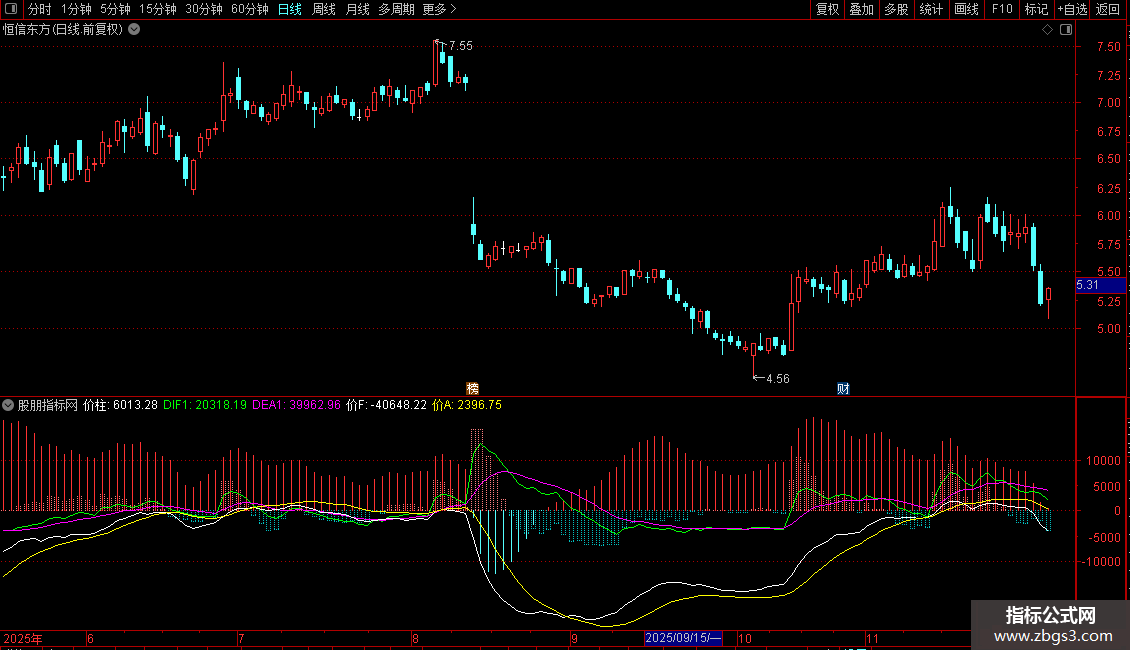Open the 画线 drawing tools

(967, 9)
